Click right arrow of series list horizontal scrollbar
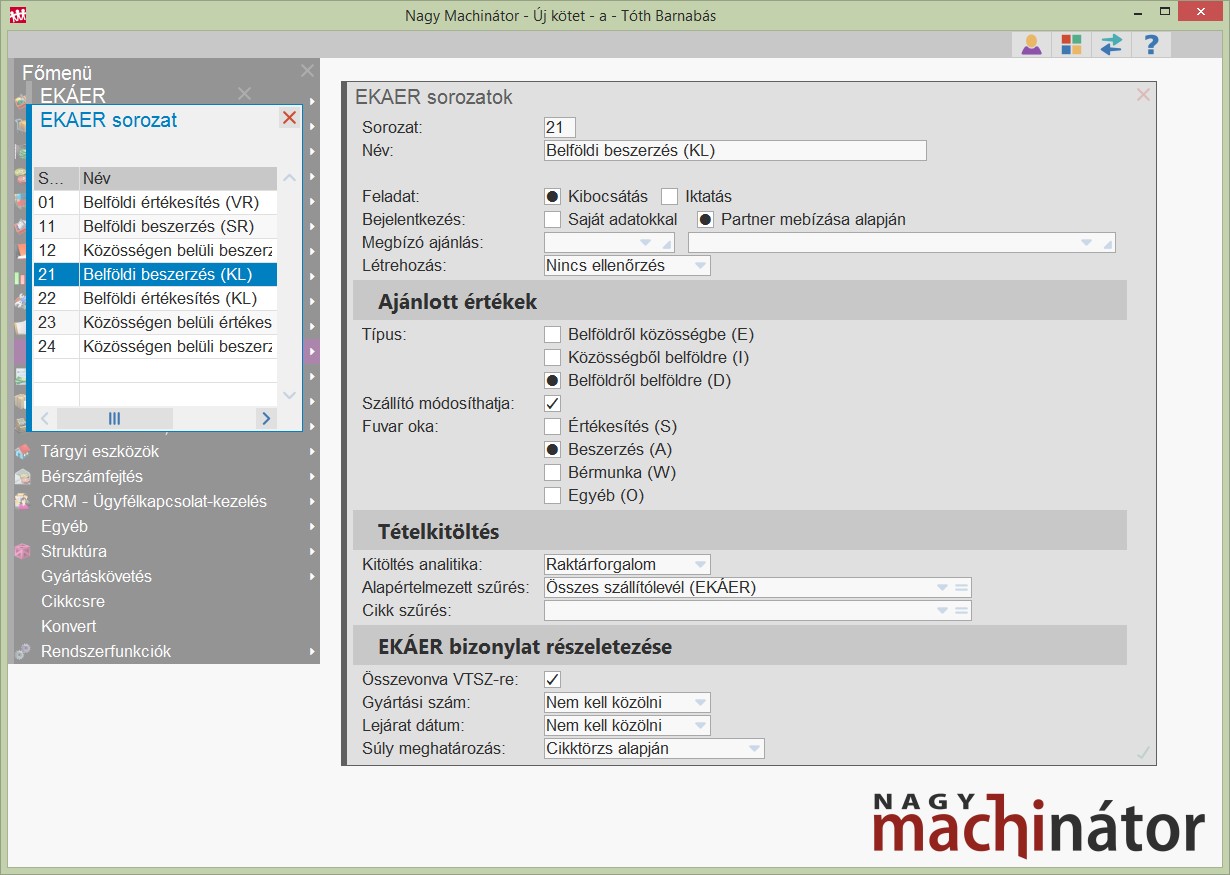The image size is (1230, 875). tap(266, 418)
